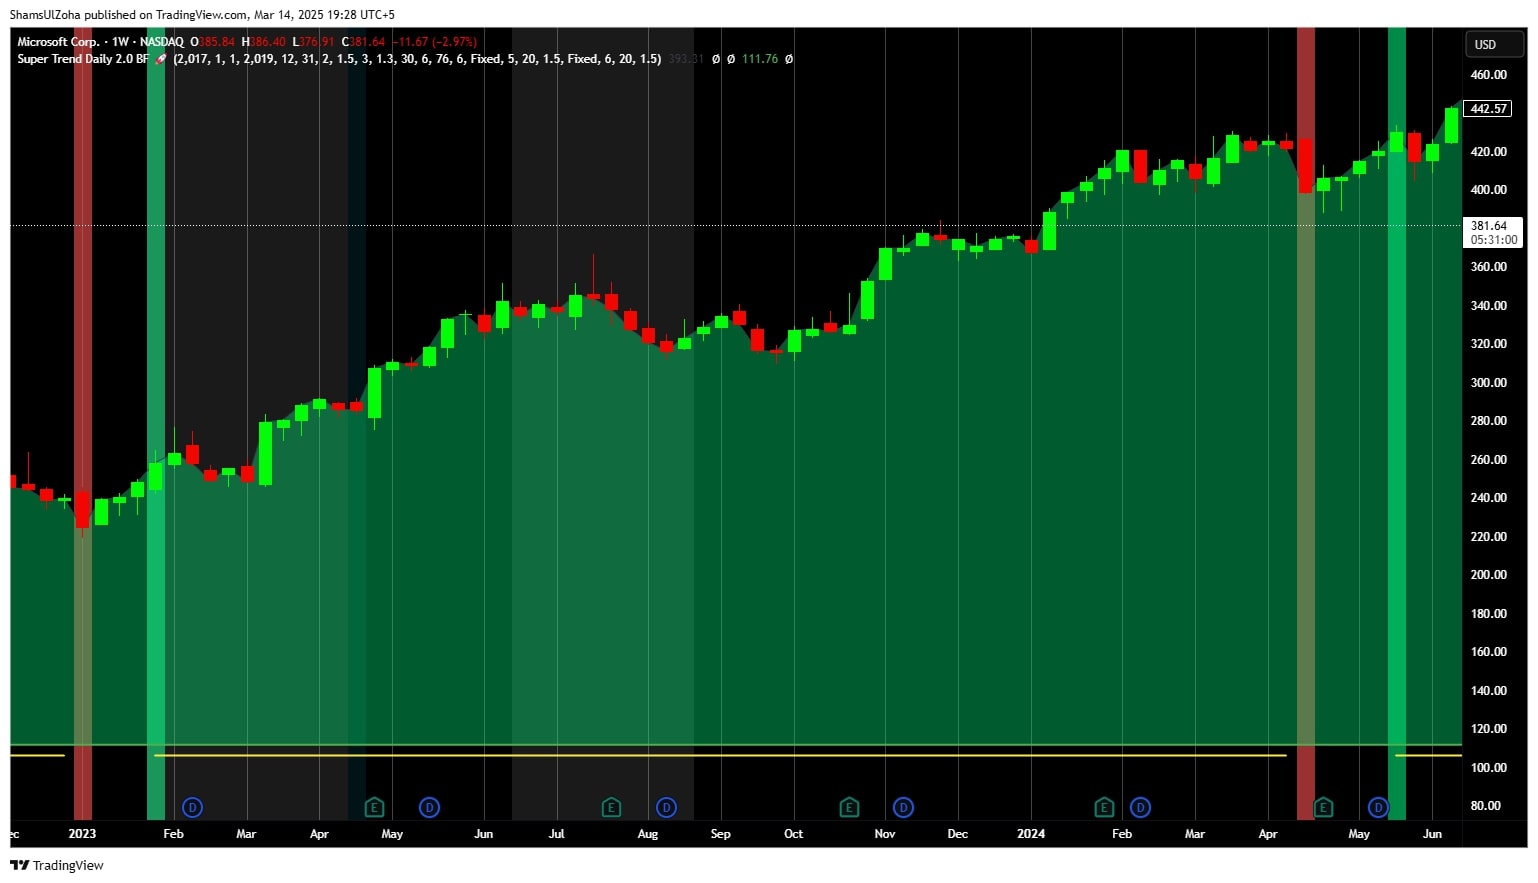Select the close value 381.64 in the legend
The height and width of the screenshot is (883, 1538).
[x=367, y=42]
